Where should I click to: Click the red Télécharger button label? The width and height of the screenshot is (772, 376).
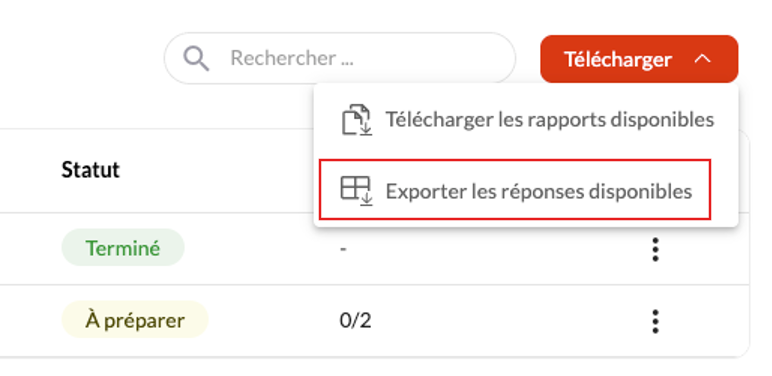click(x=618, y=60)
